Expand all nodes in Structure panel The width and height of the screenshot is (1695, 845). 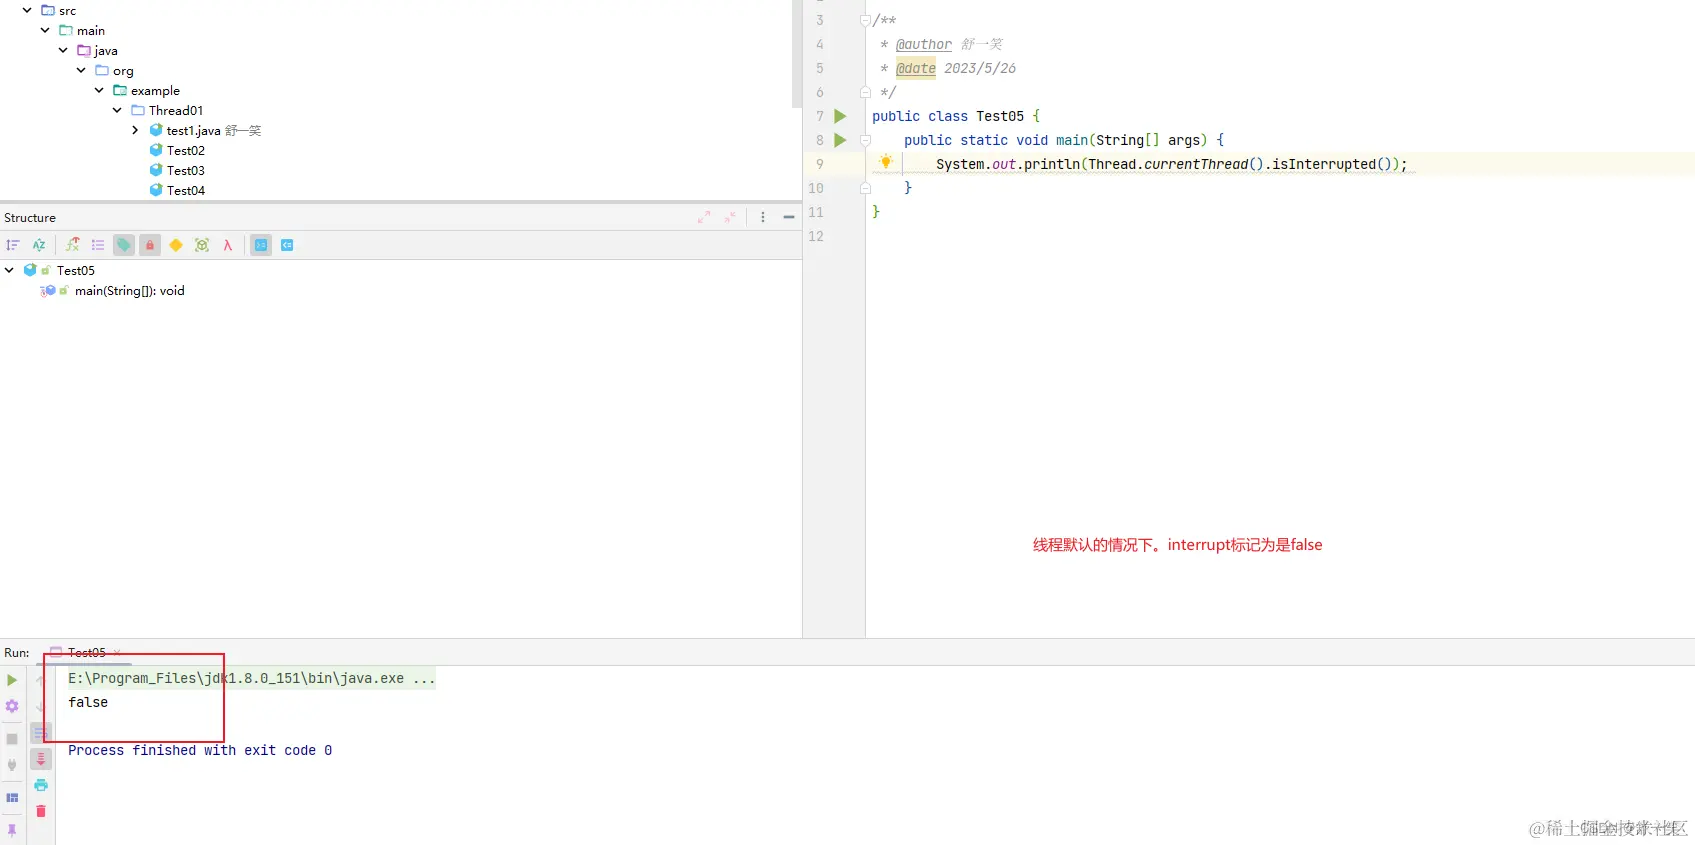pyautogui.click(x=704, y=217)
